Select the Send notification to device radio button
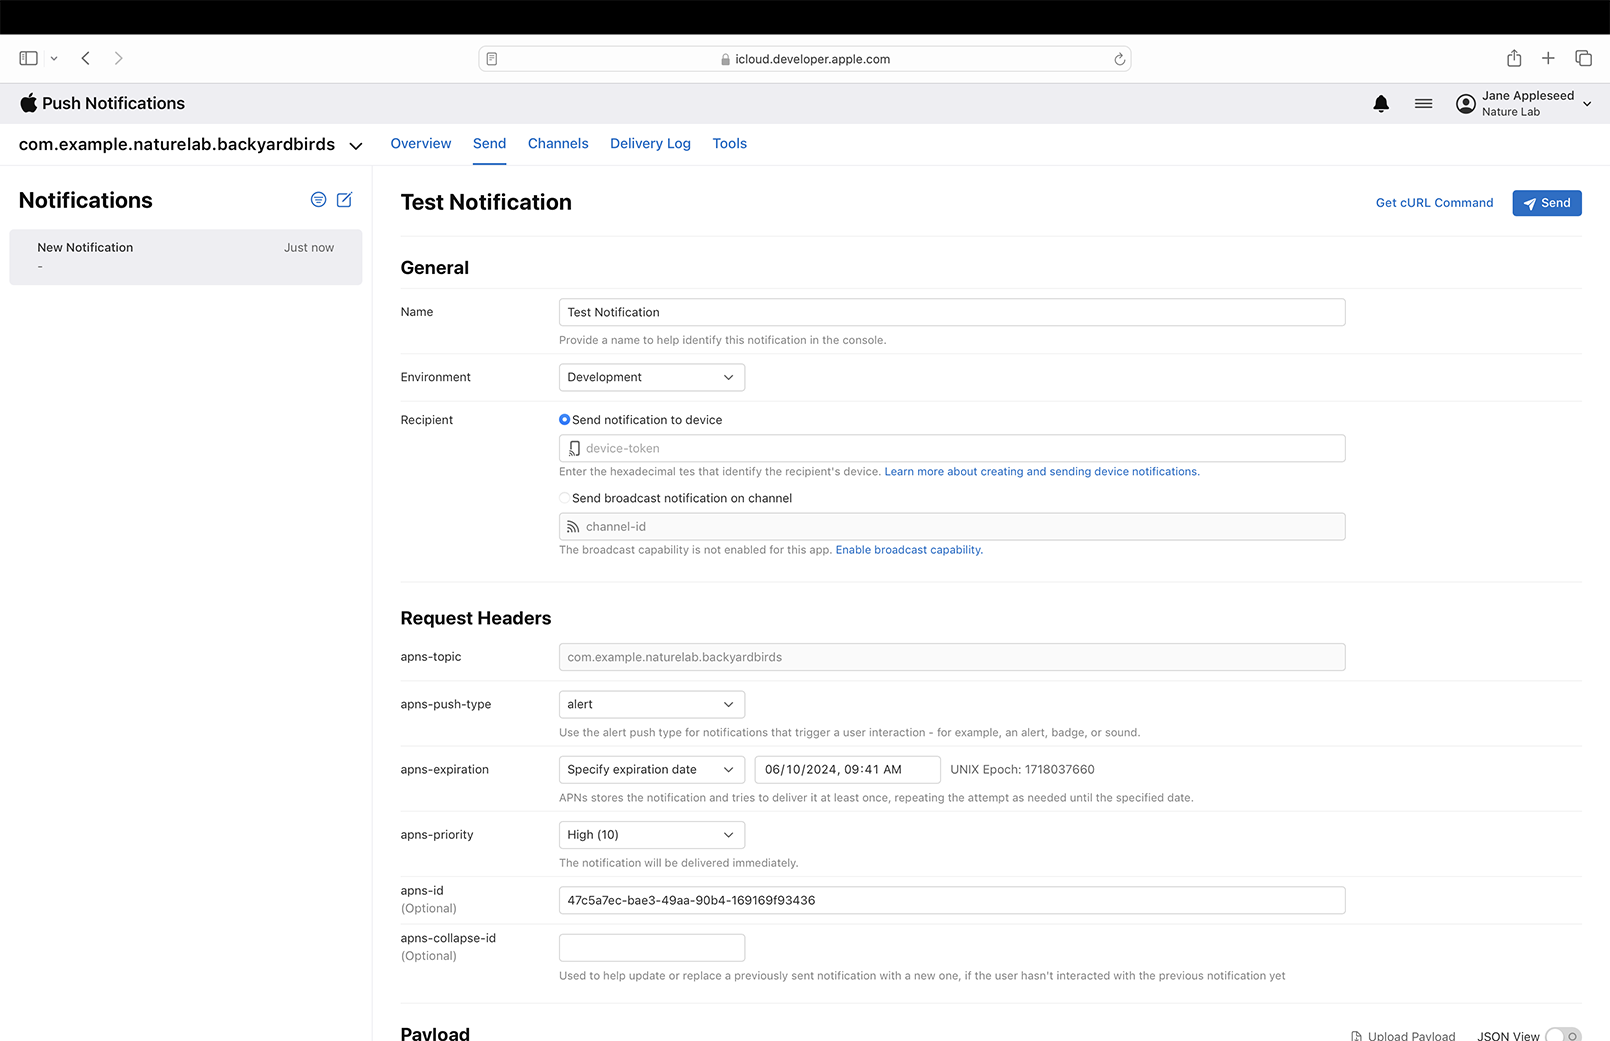Image resolution: width=1610 pixels, height=1041 pixels. pyautogui.click(x=564, y=419)
